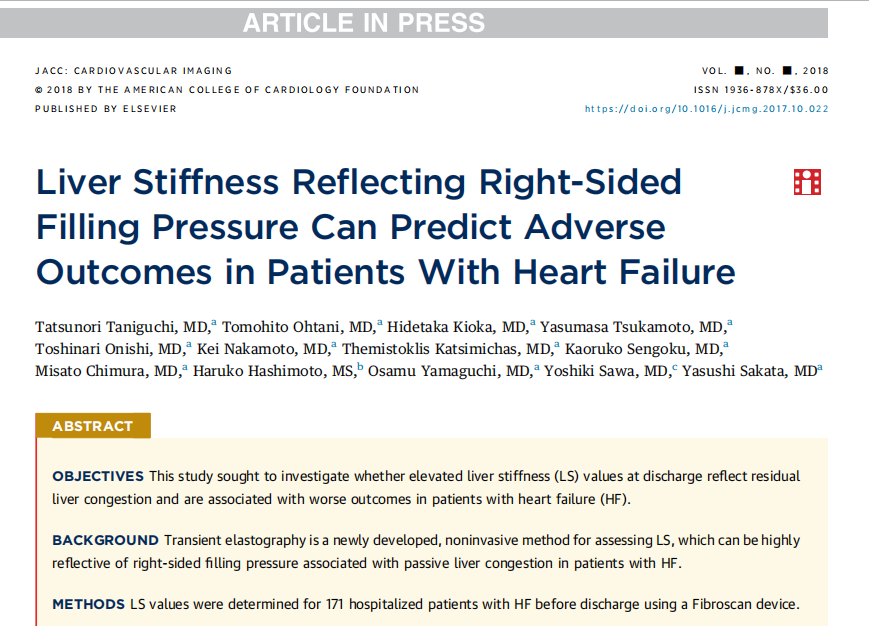Screen dimensions: 869x626
Task: Click author Tomohito Ohtani's name
Action: [298, 327]
